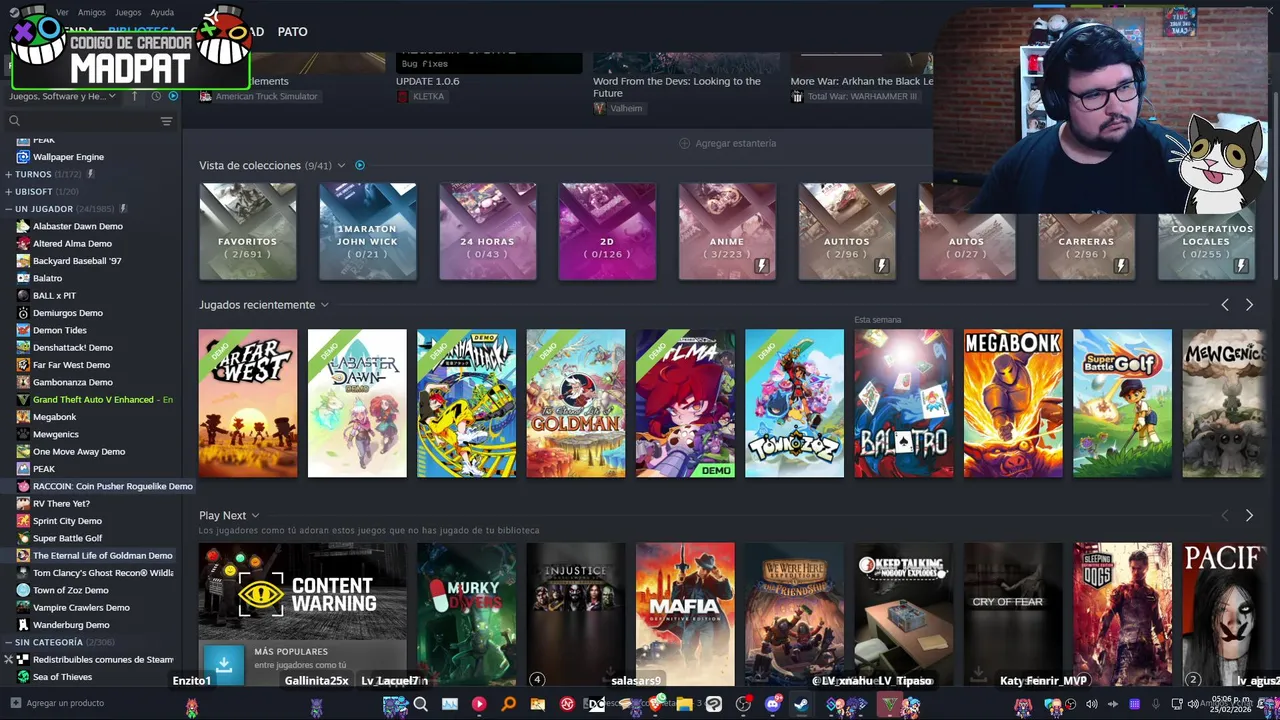Screen dimensions: 1280x720
Task: Click MÁS POPULARES label under Content Warning
Action: coord(291,652)
